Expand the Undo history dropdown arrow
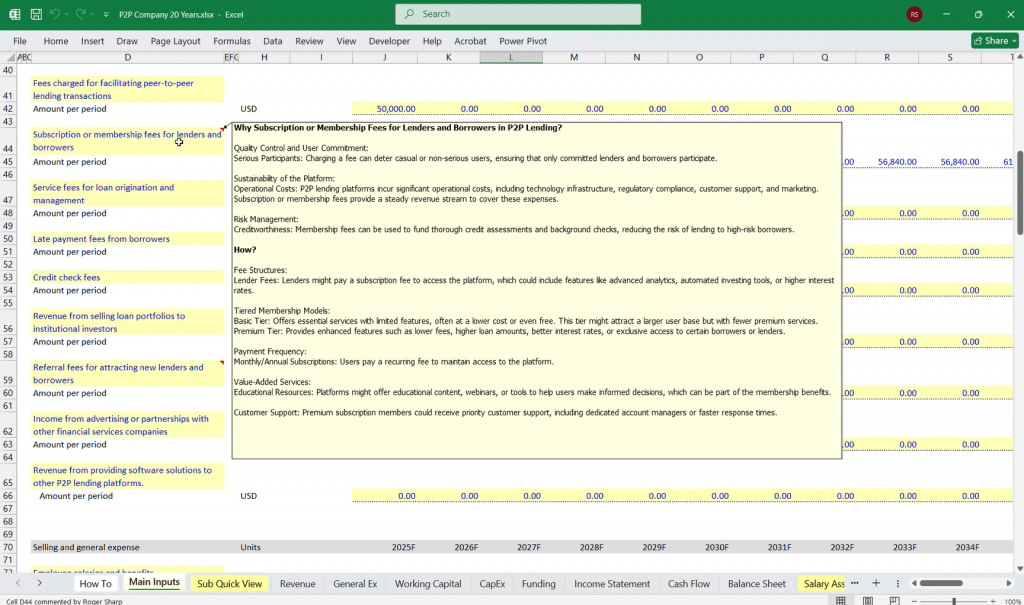 [x=66, y=14]
